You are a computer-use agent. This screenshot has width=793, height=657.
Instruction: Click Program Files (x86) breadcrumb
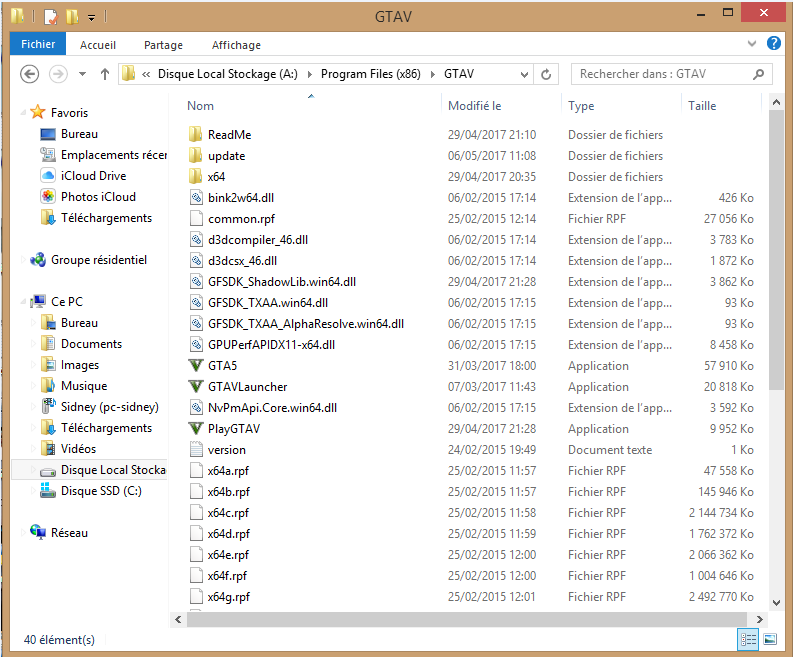pos(371,74)
